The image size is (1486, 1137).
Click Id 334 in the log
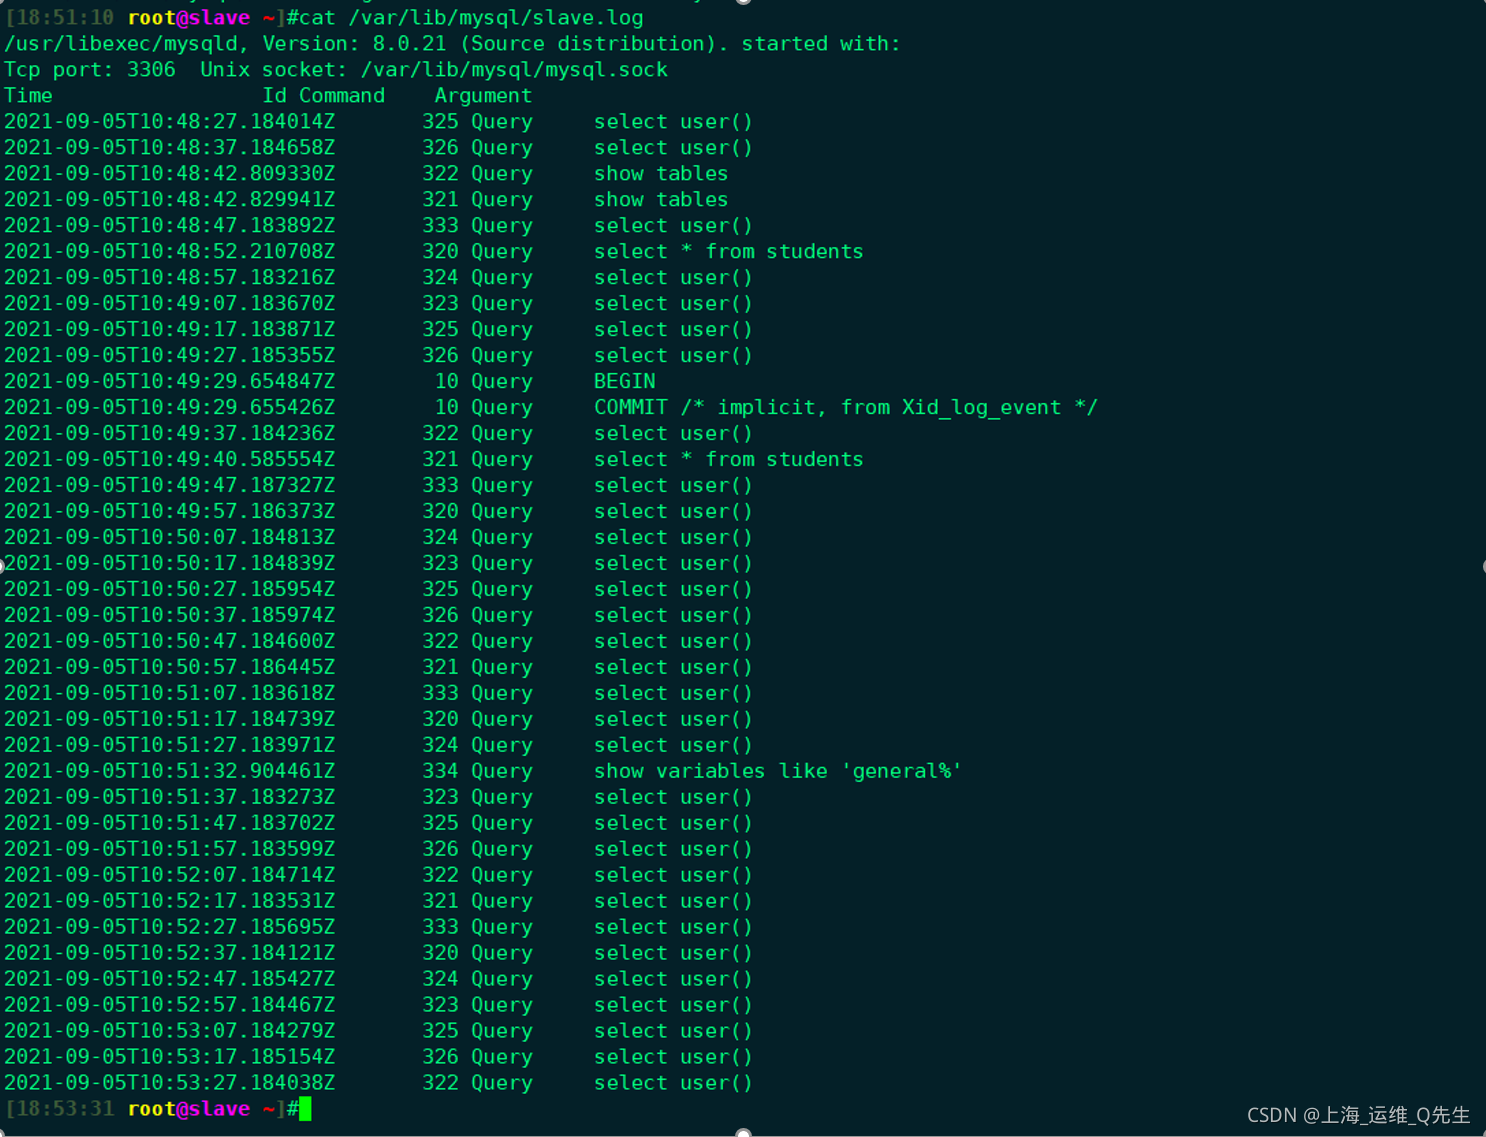click(x=440, y=772)
